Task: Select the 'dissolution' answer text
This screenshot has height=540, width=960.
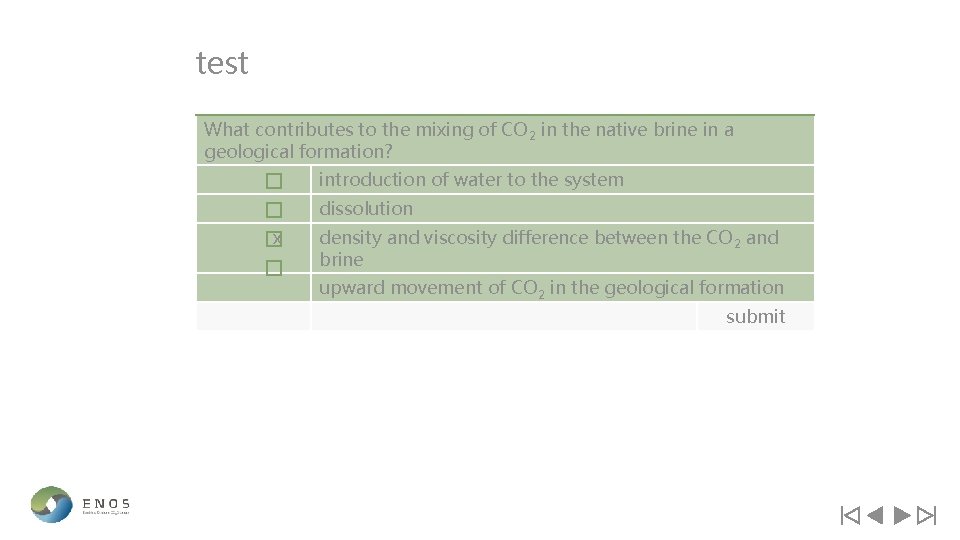Action: (365, 209)
